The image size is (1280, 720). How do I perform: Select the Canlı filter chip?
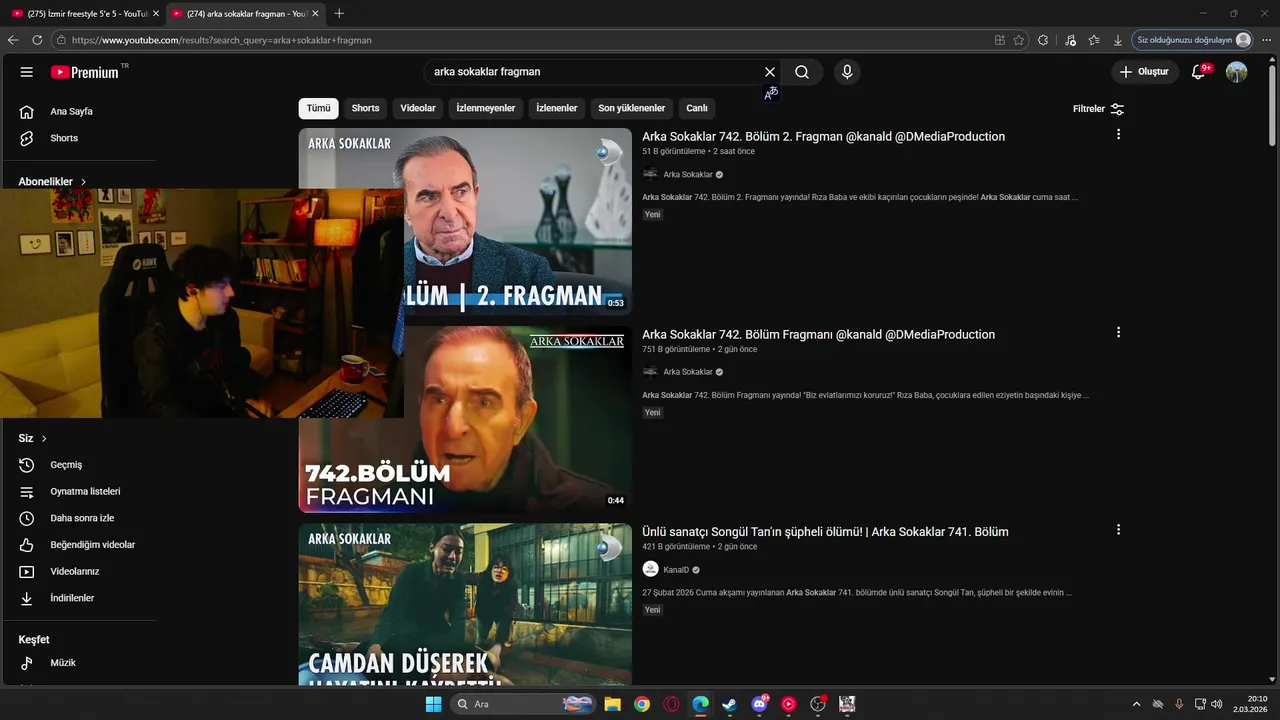(x=697, y=108)
